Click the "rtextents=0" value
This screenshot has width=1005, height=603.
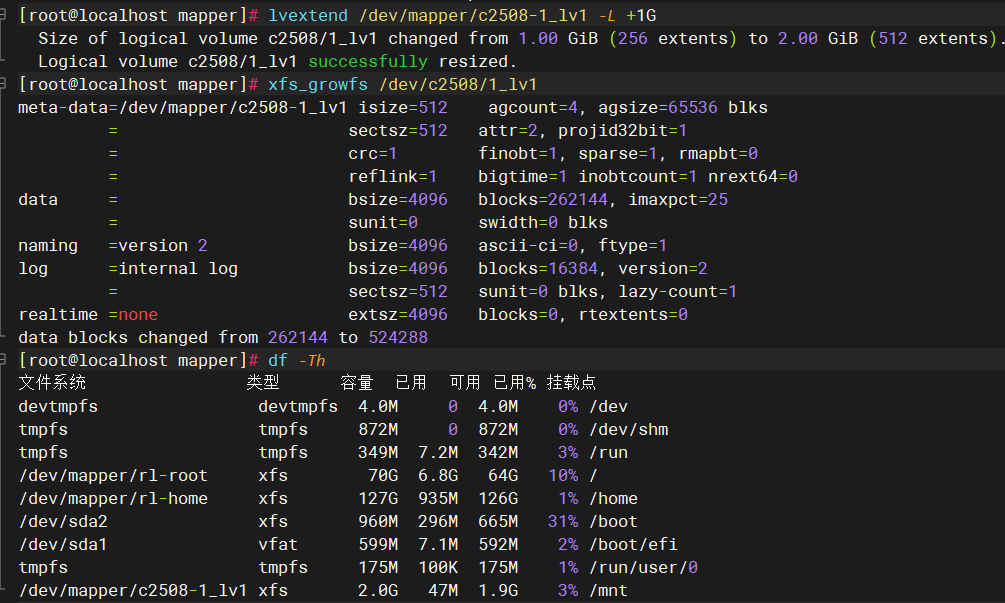633,315
